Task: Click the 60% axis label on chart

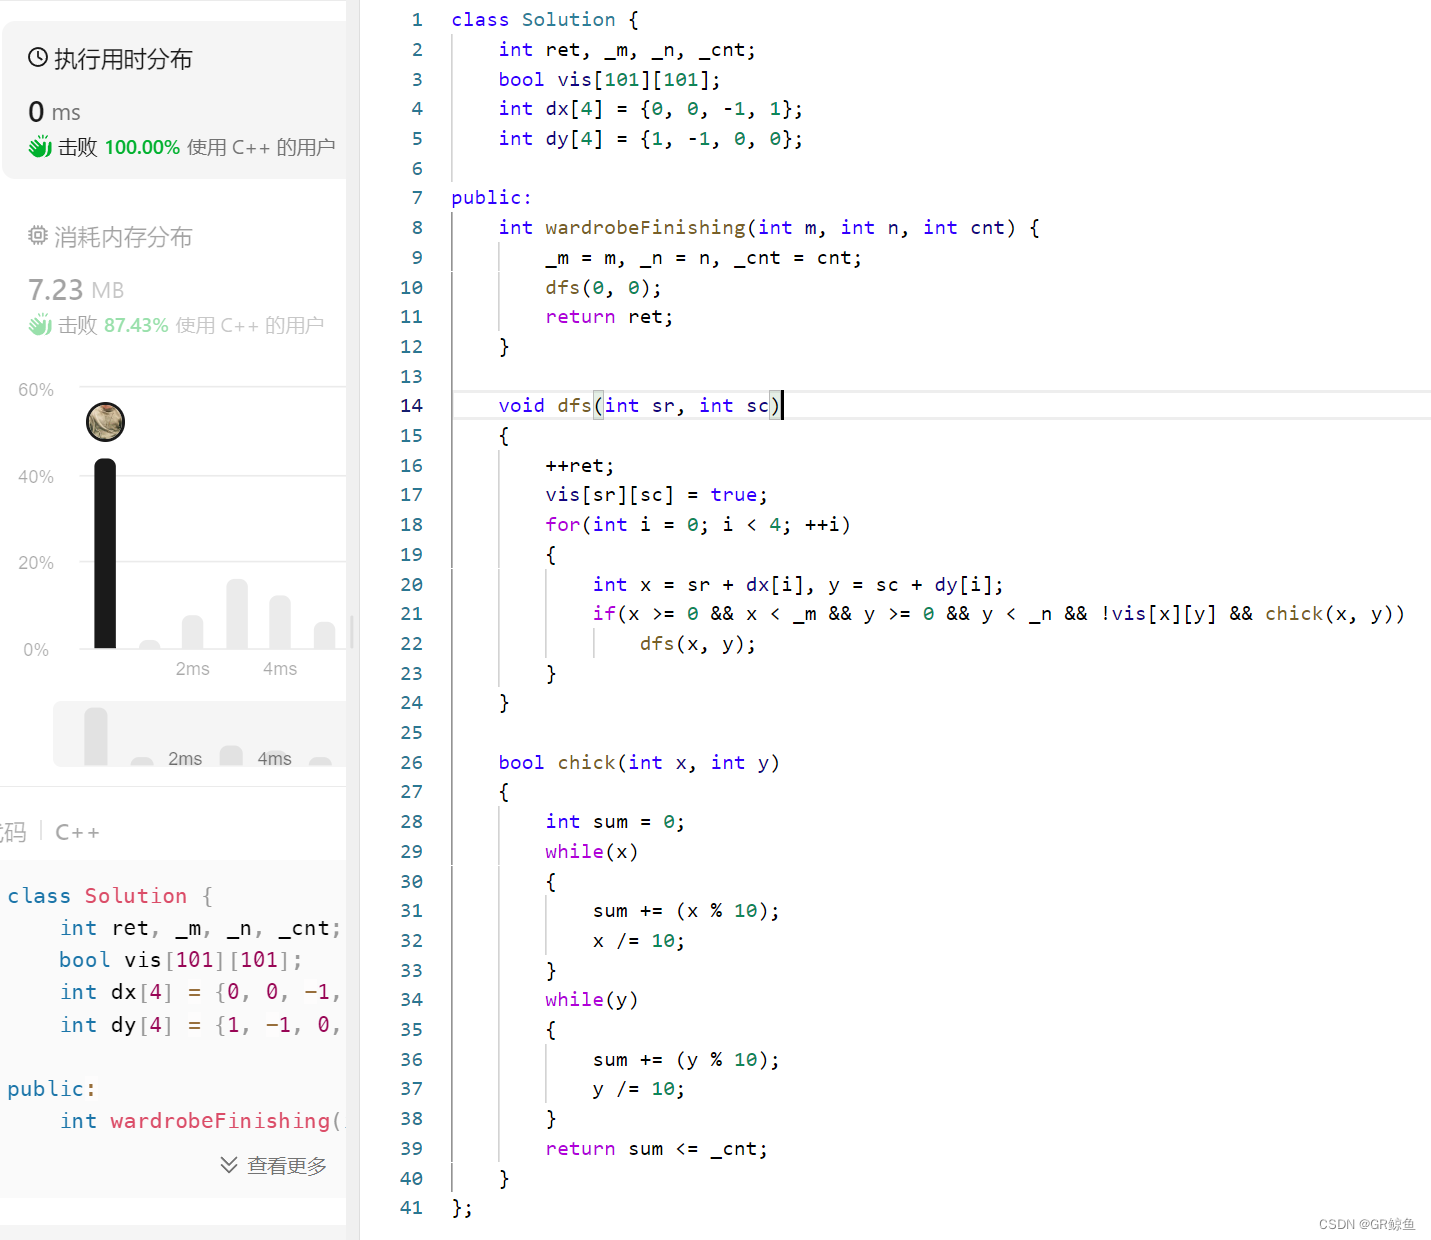Action: [36, 390]
